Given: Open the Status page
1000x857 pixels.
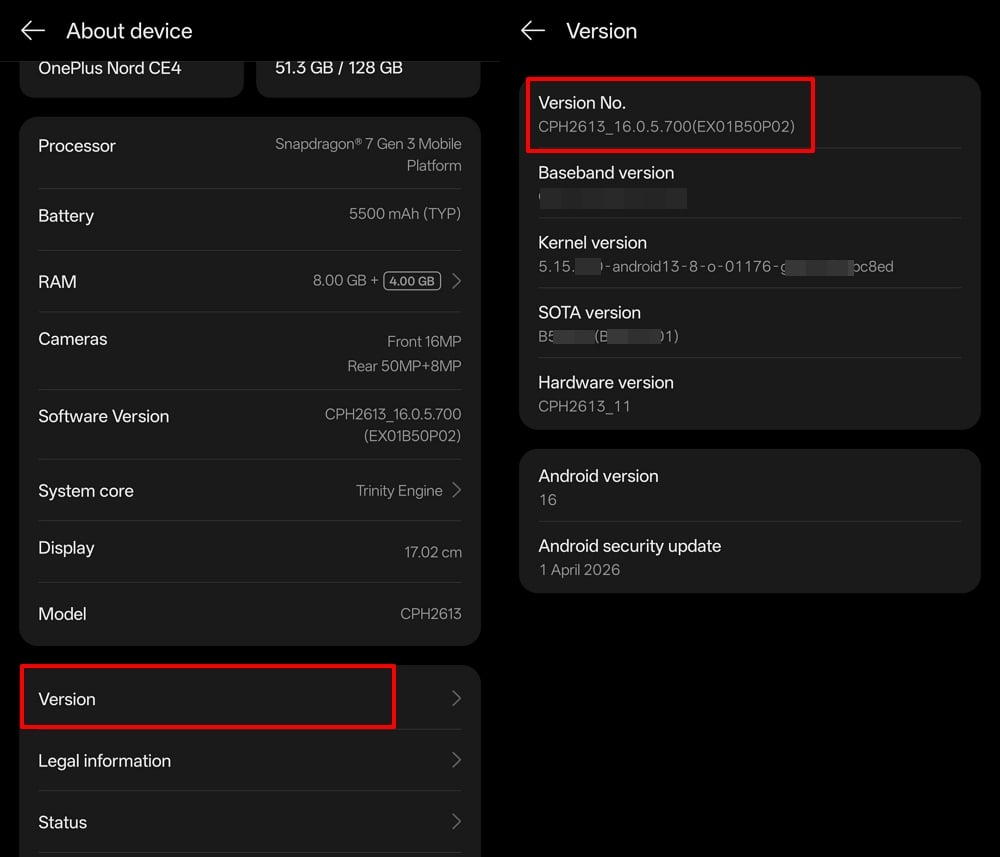Looking at the screenshot, I should pos(248,822).
